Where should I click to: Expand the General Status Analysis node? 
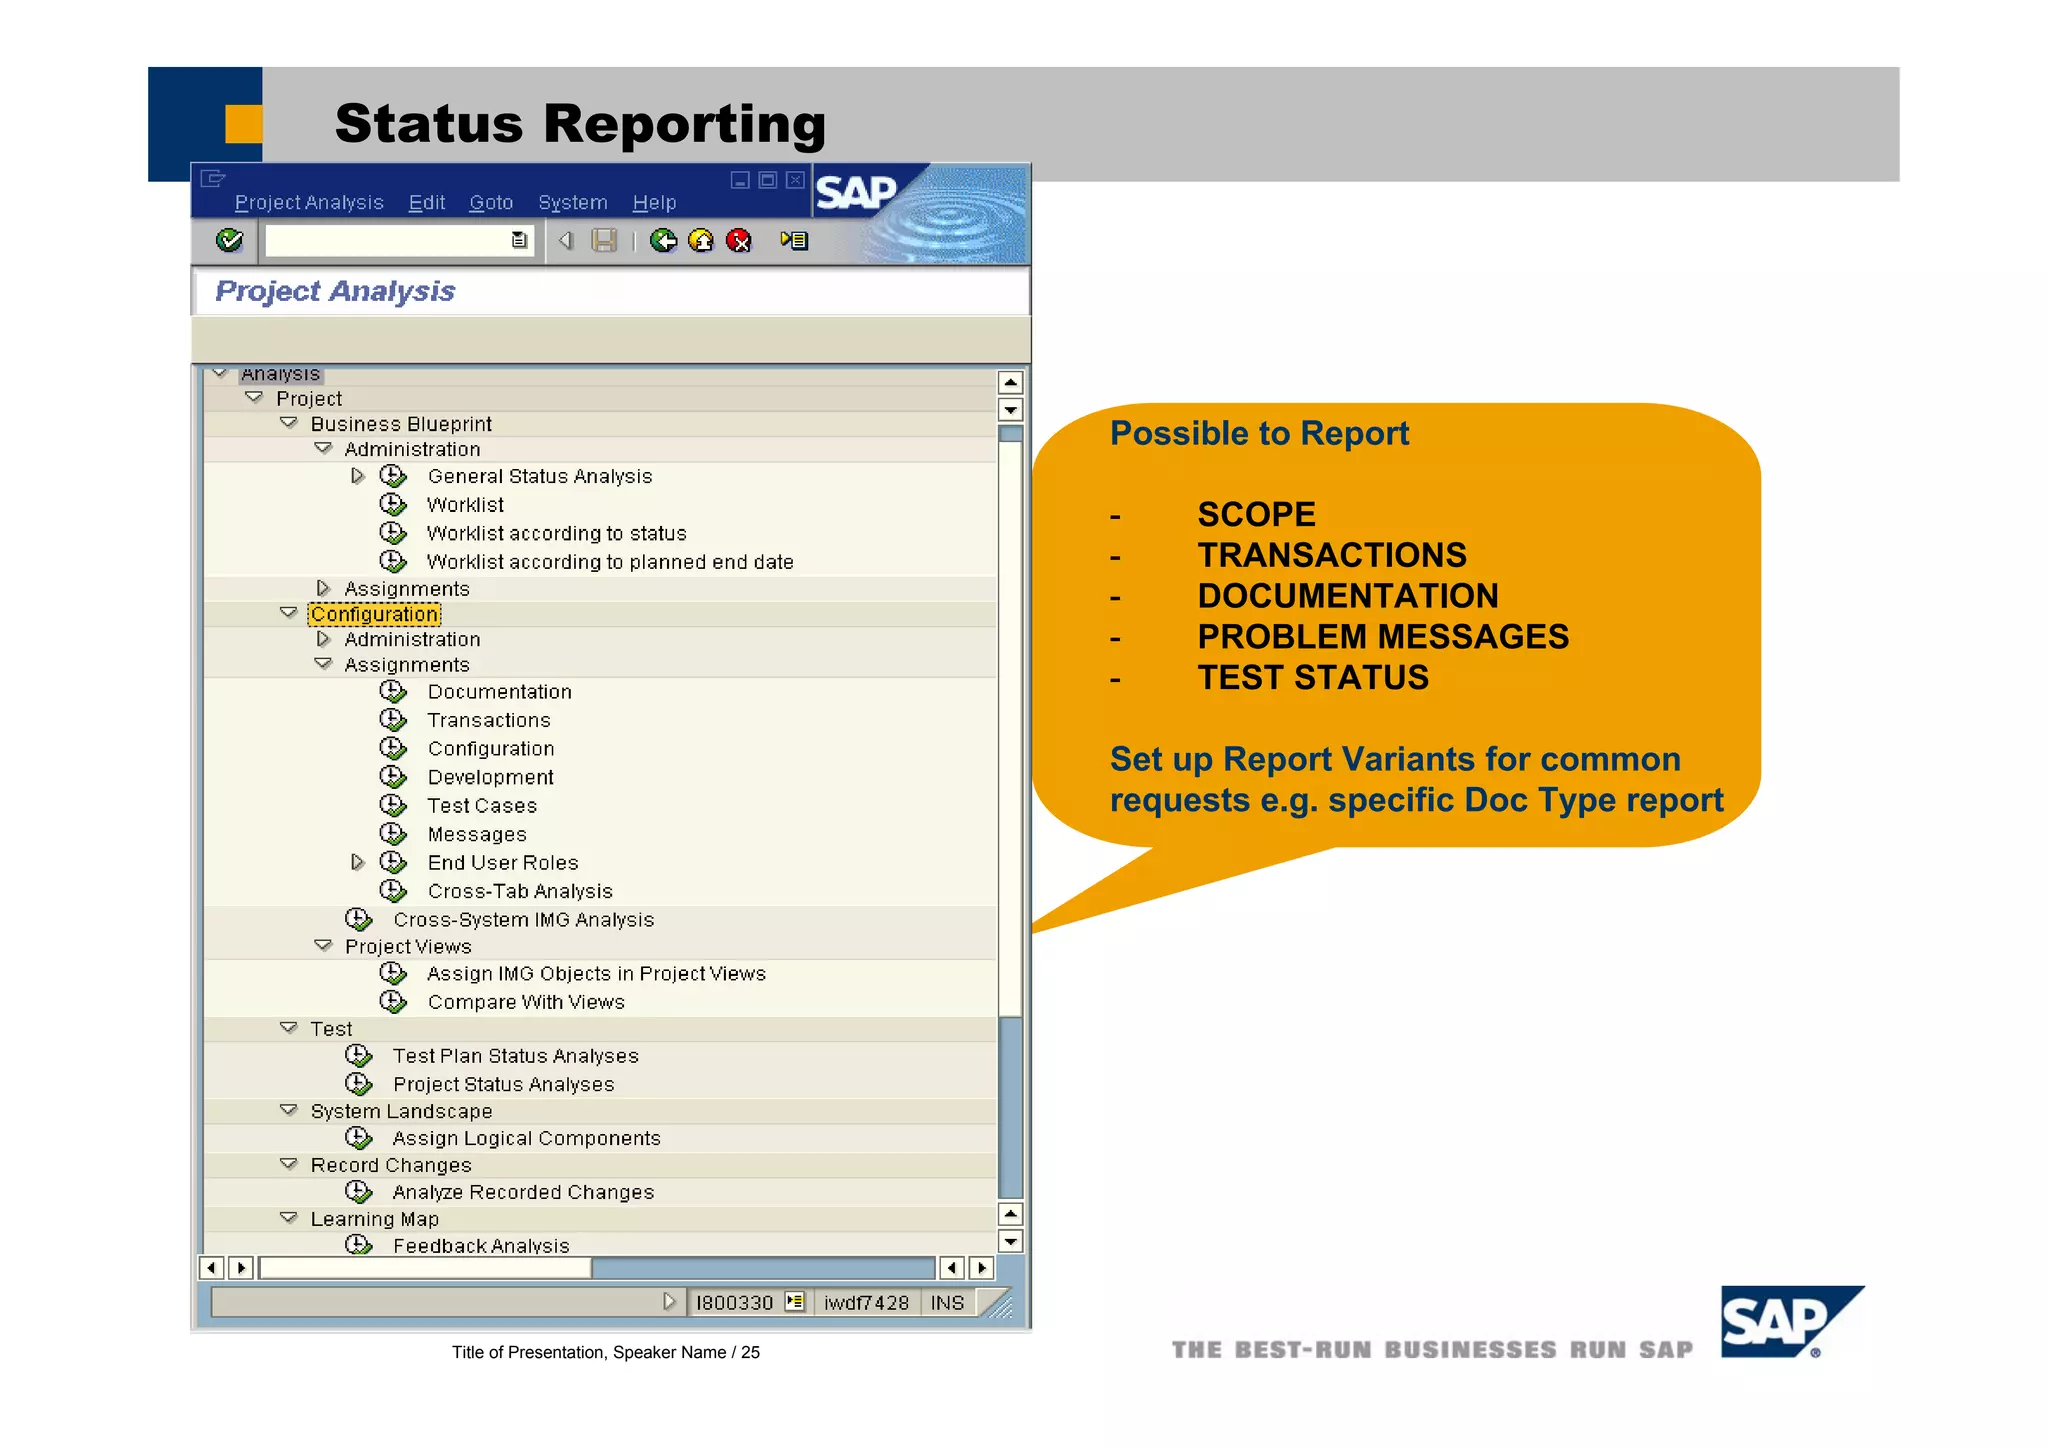click(357, 476)
